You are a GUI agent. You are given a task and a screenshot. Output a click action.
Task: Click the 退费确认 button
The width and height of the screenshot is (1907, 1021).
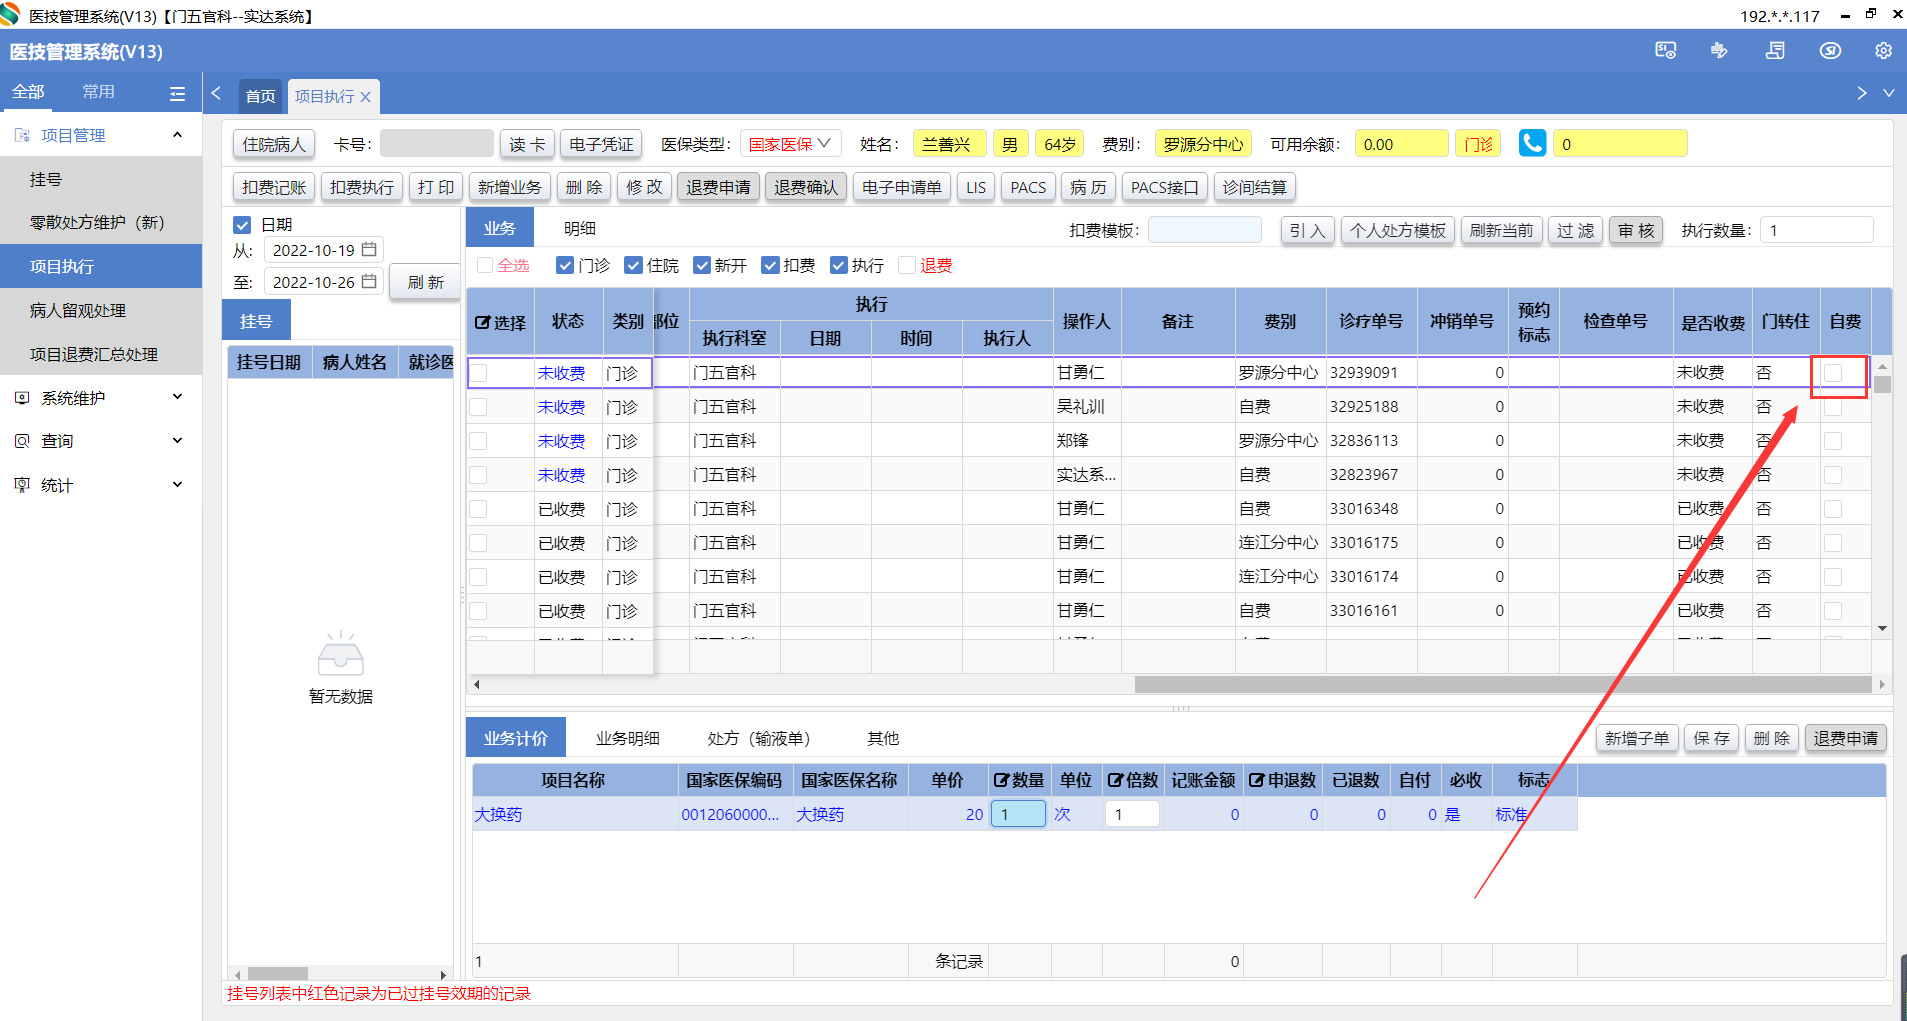pos(806,187)
